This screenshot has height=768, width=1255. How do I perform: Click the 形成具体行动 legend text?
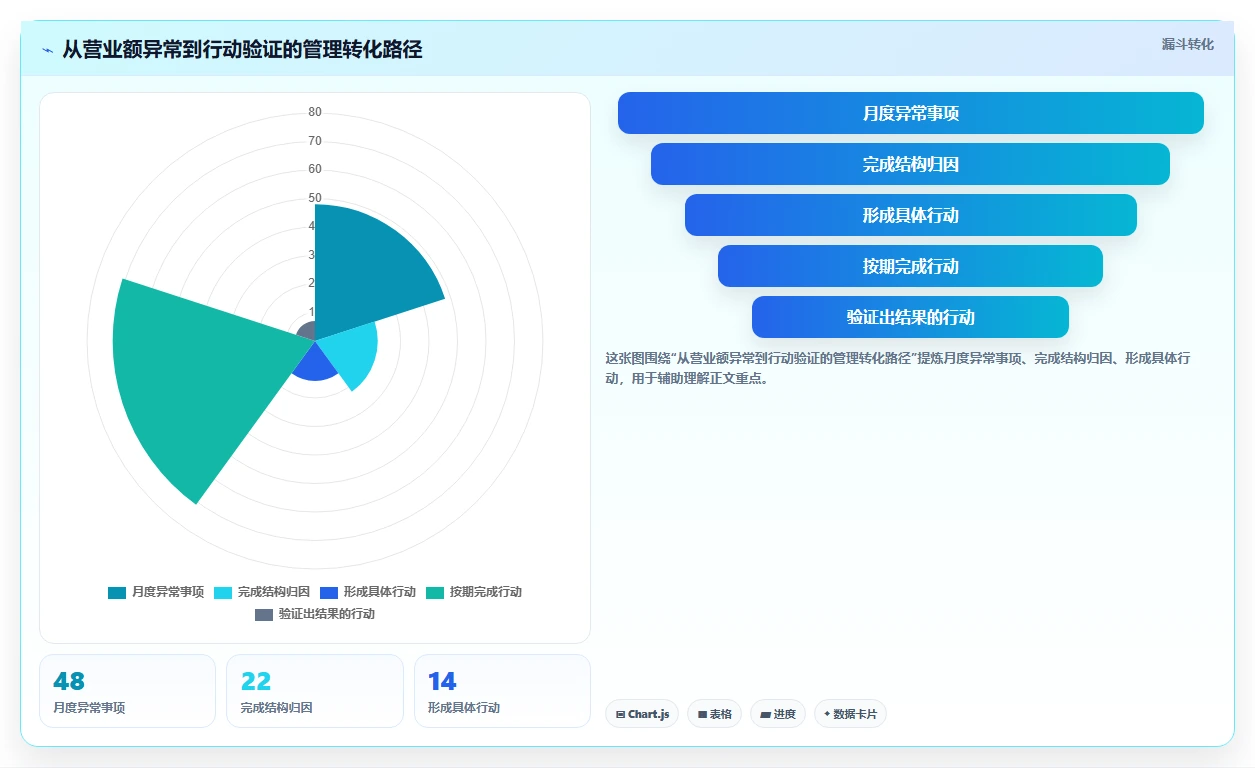(x=380, y=592)
